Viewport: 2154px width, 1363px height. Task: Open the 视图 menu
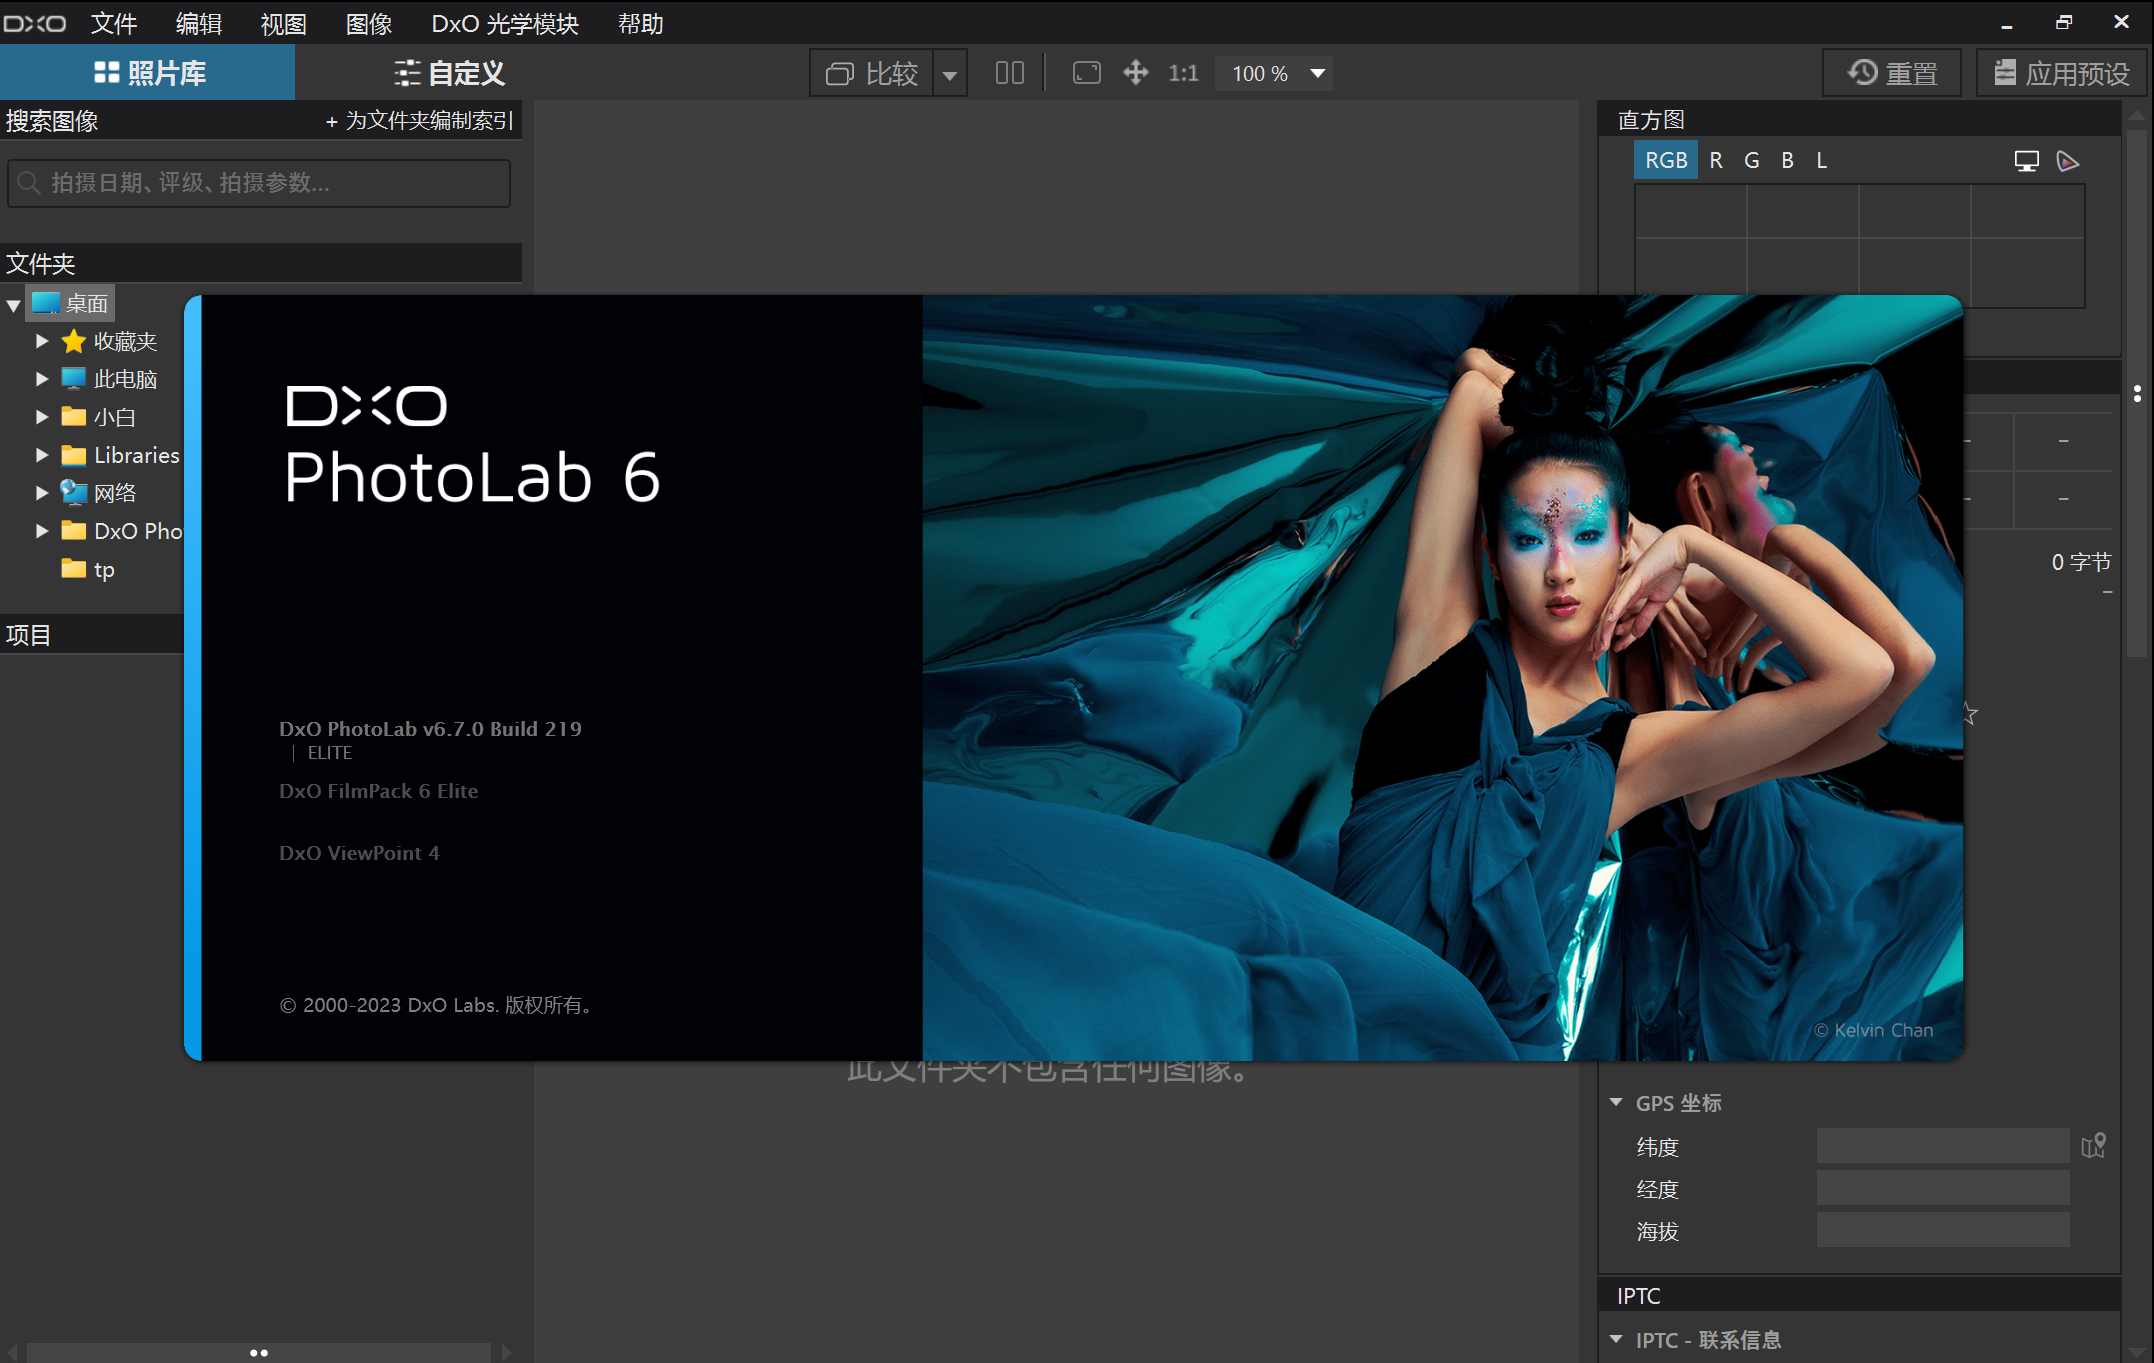(x=284, y=22)
